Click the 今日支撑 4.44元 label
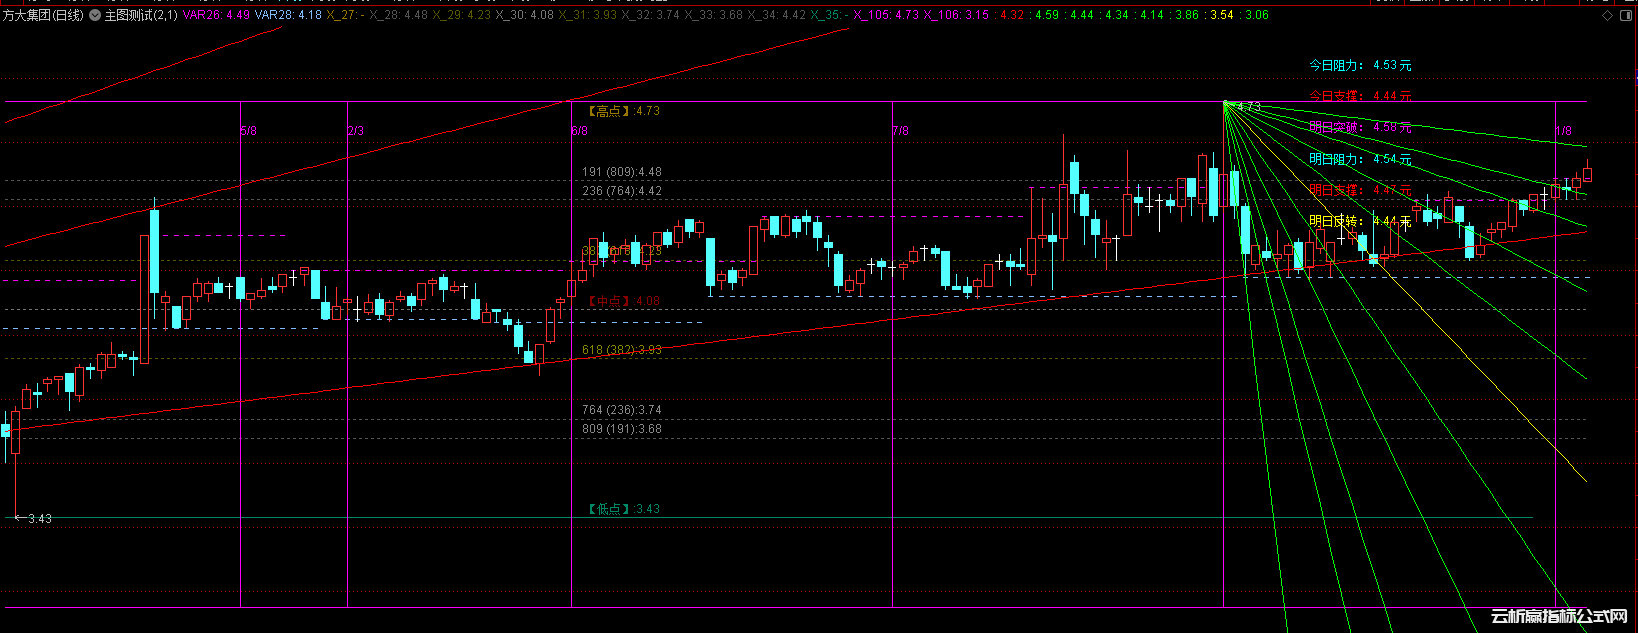1638x633 pixels. (x=1360, y=96)
